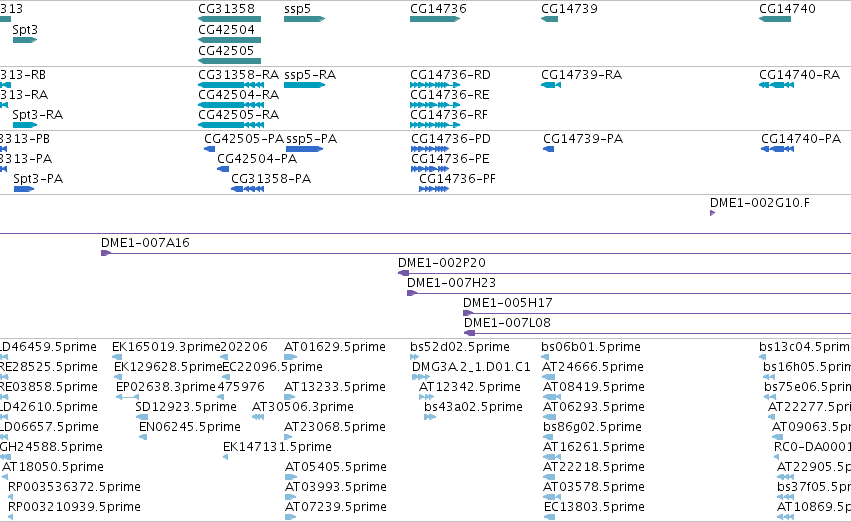Click EST bs06b01.5prime
This screenshot has width=851, height=522.
pos(591,347)
